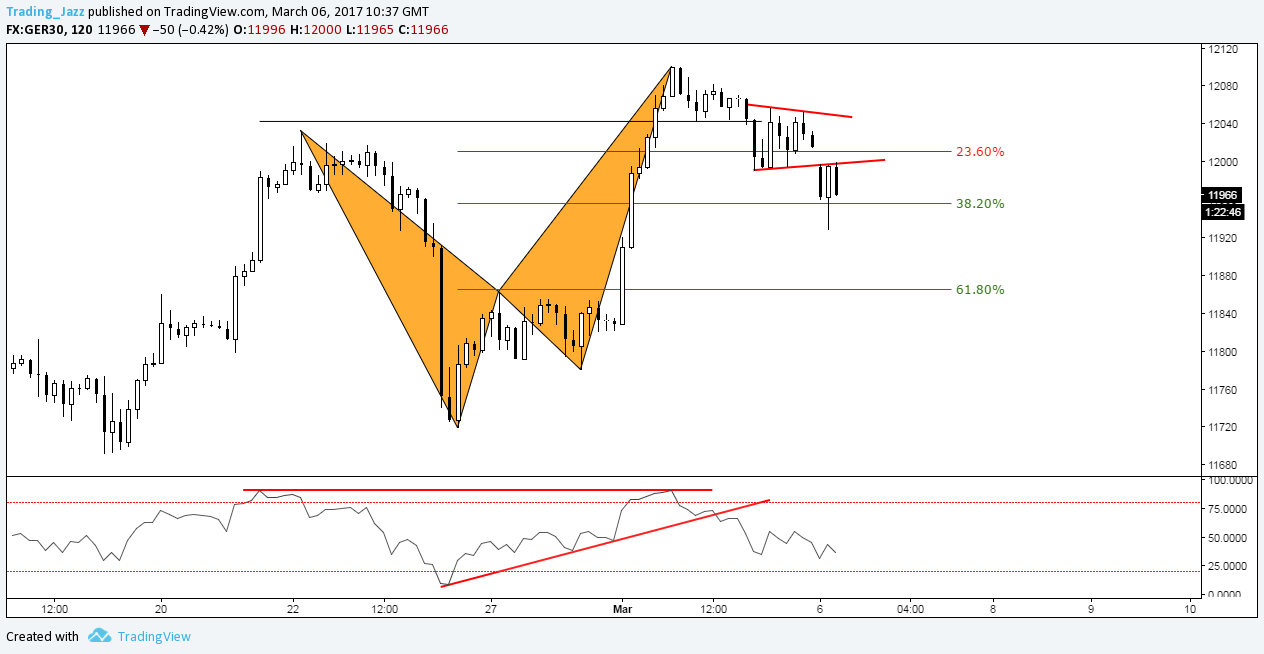Click the 100.0000 indicator scale label
Viewport: 1264px width, 654px height.
[1230, 481]
